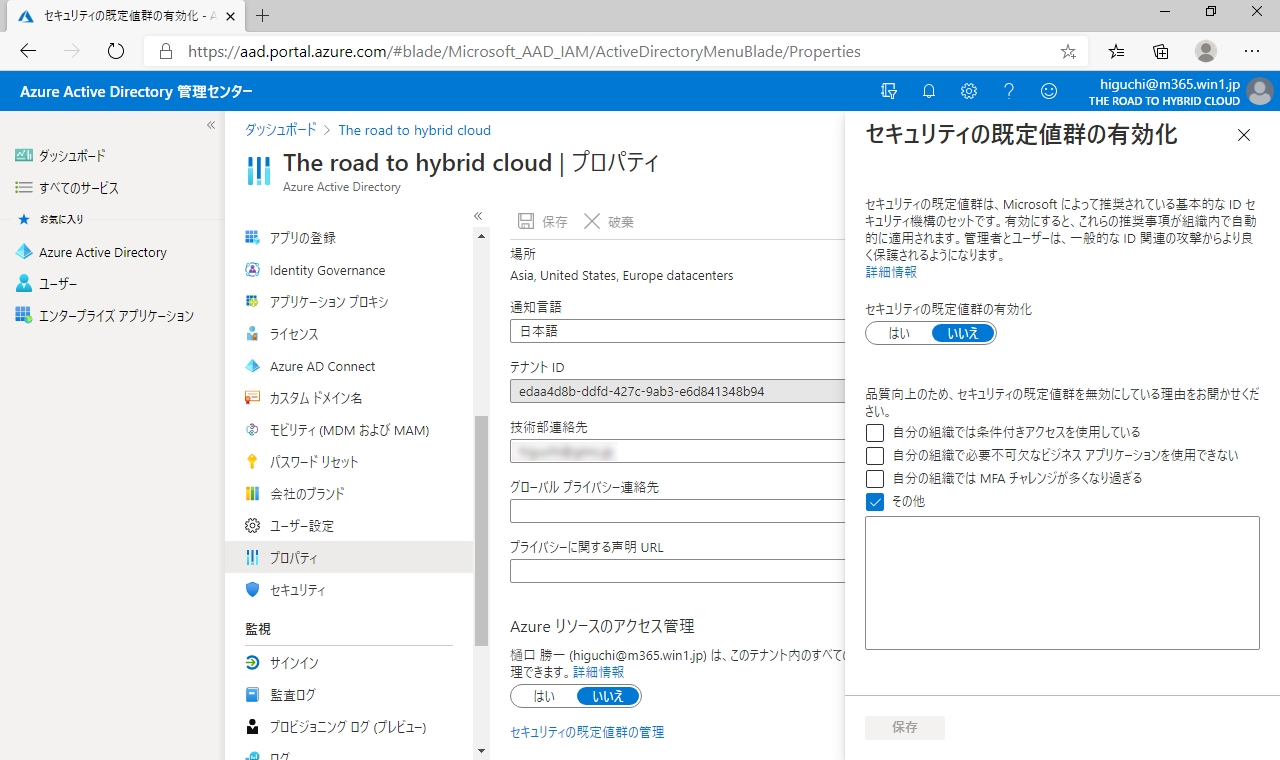
Task: Open the Cloud Shell portal icon
Action: (888, 91)
